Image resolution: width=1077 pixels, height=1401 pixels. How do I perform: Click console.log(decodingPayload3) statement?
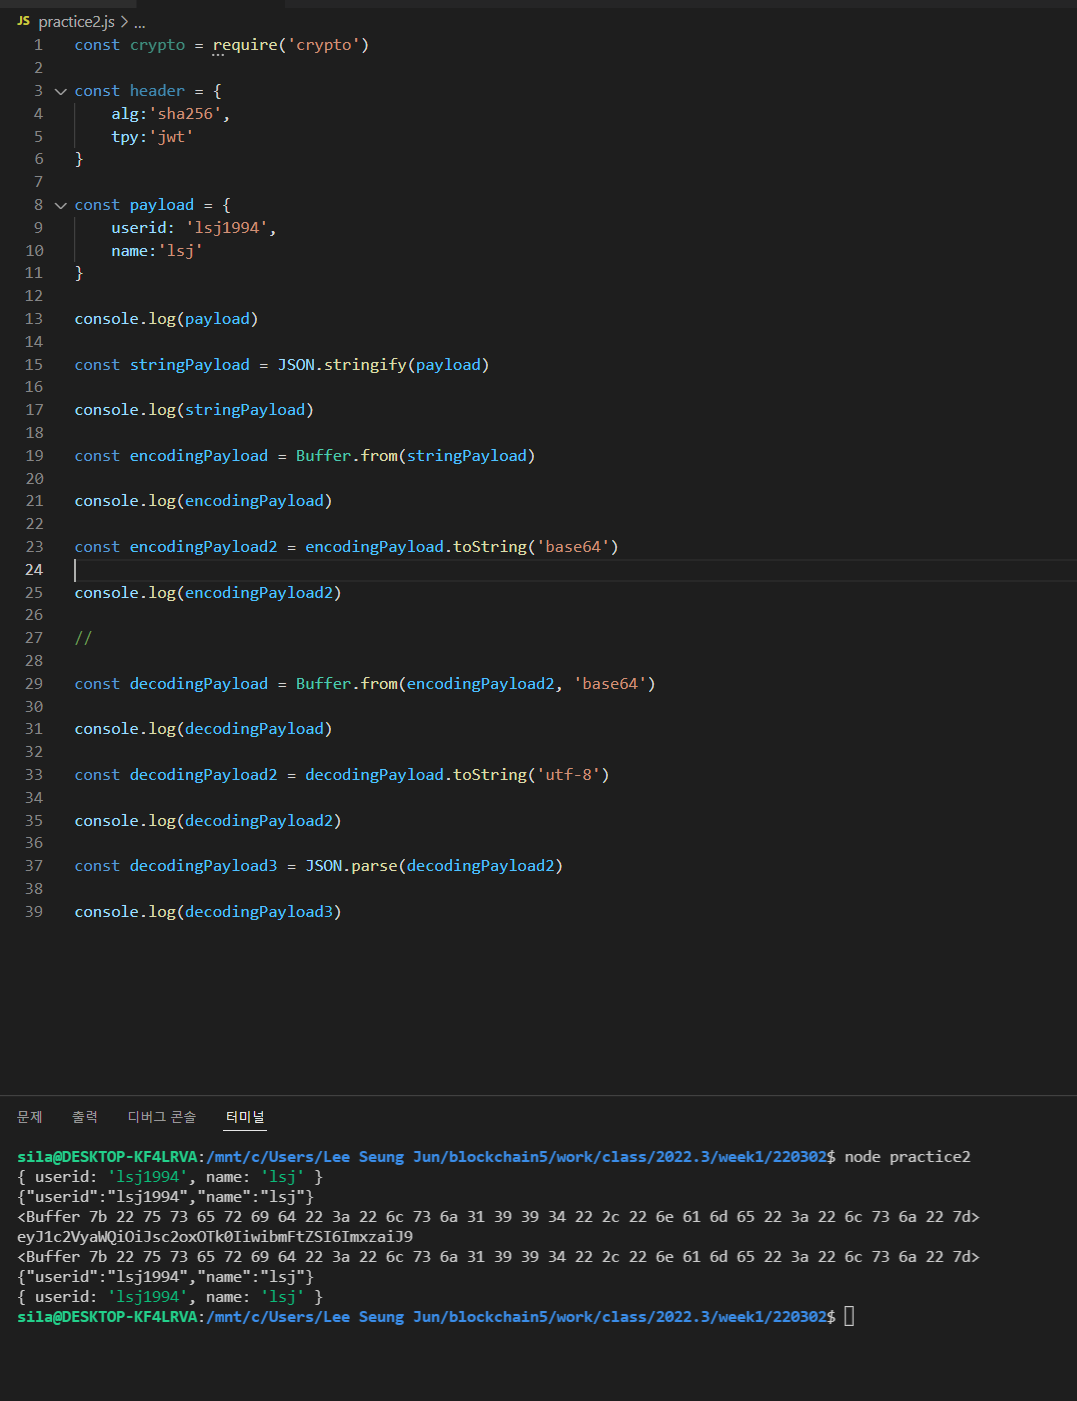[x=208, y=912]
